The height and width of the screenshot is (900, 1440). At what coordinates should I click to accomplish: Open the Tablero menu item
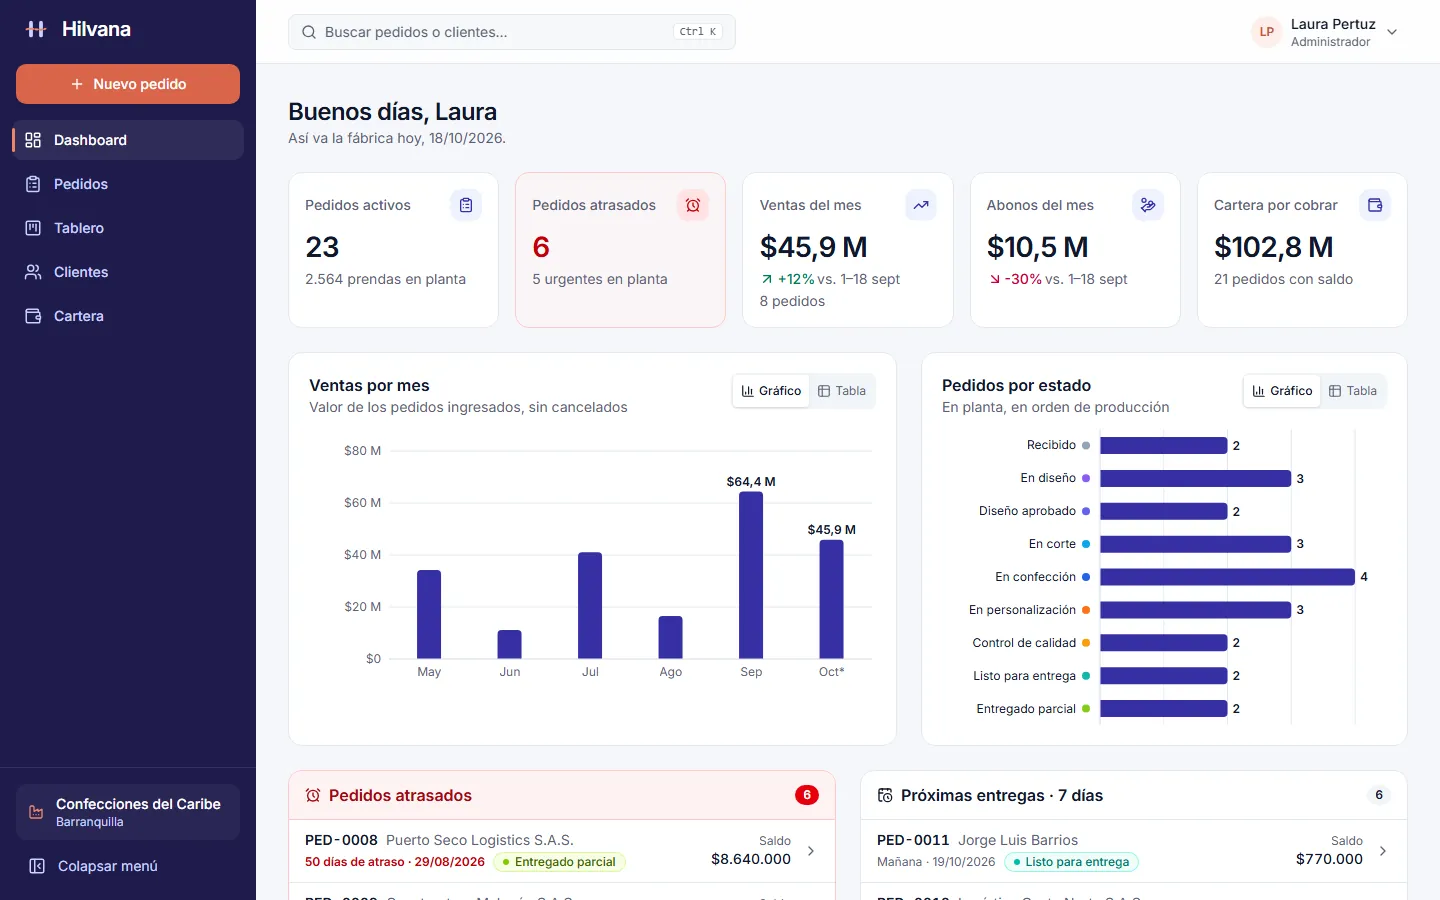click(128, 228)
